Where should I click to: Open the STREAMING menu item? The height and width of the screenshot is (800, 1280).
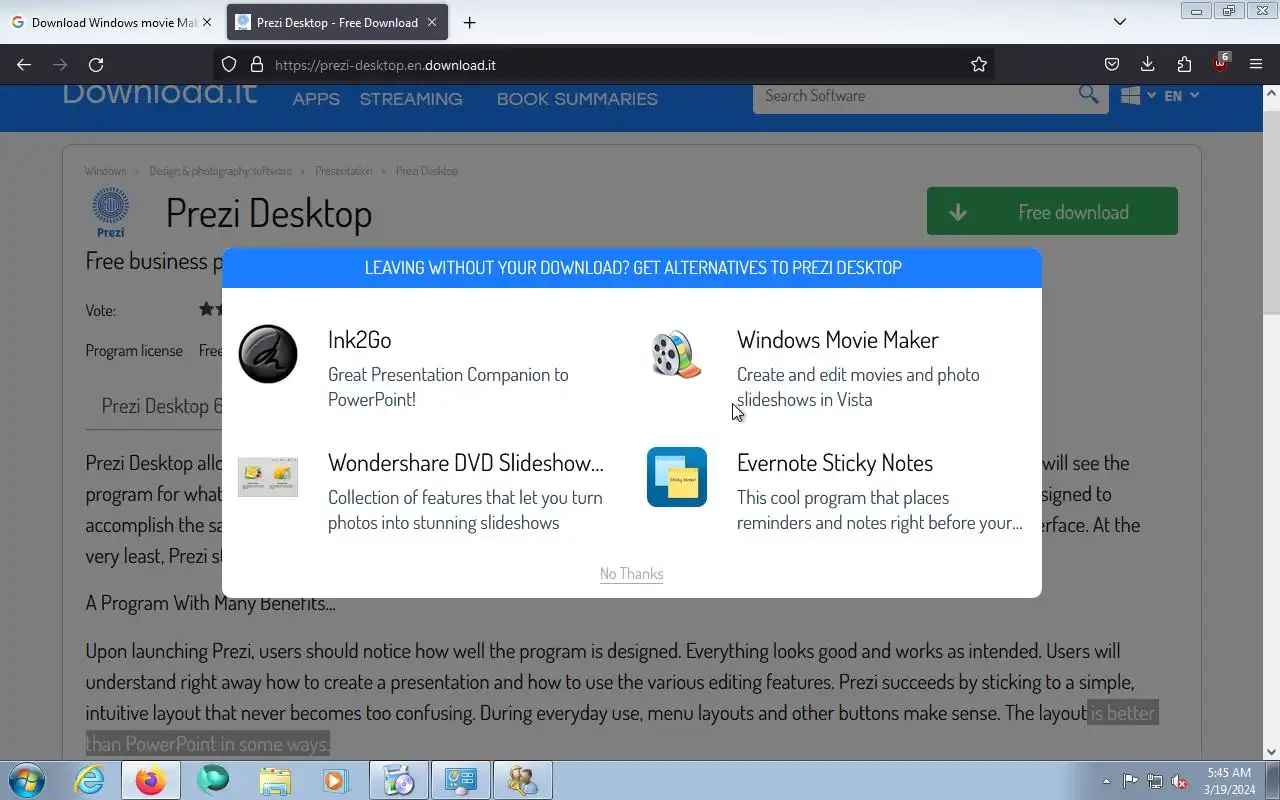(x=411, y=99)
